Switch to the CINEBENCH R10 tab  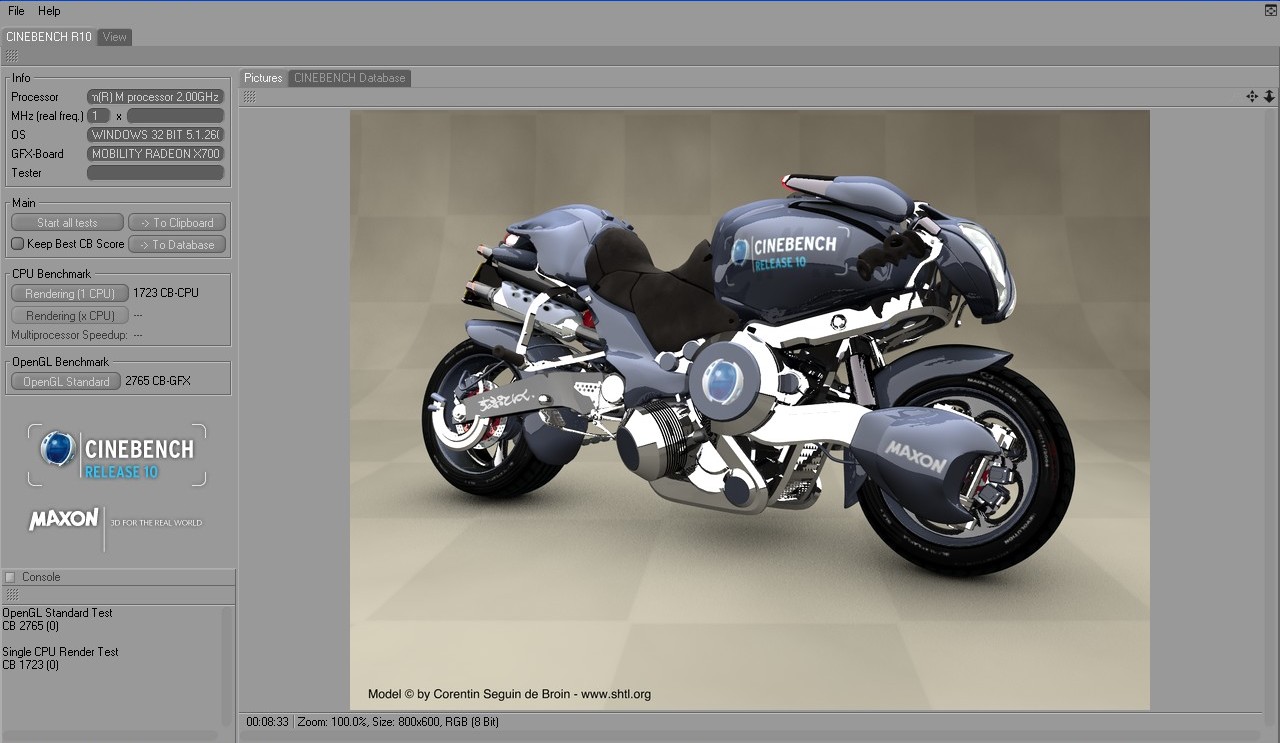(x=49, y=37)
